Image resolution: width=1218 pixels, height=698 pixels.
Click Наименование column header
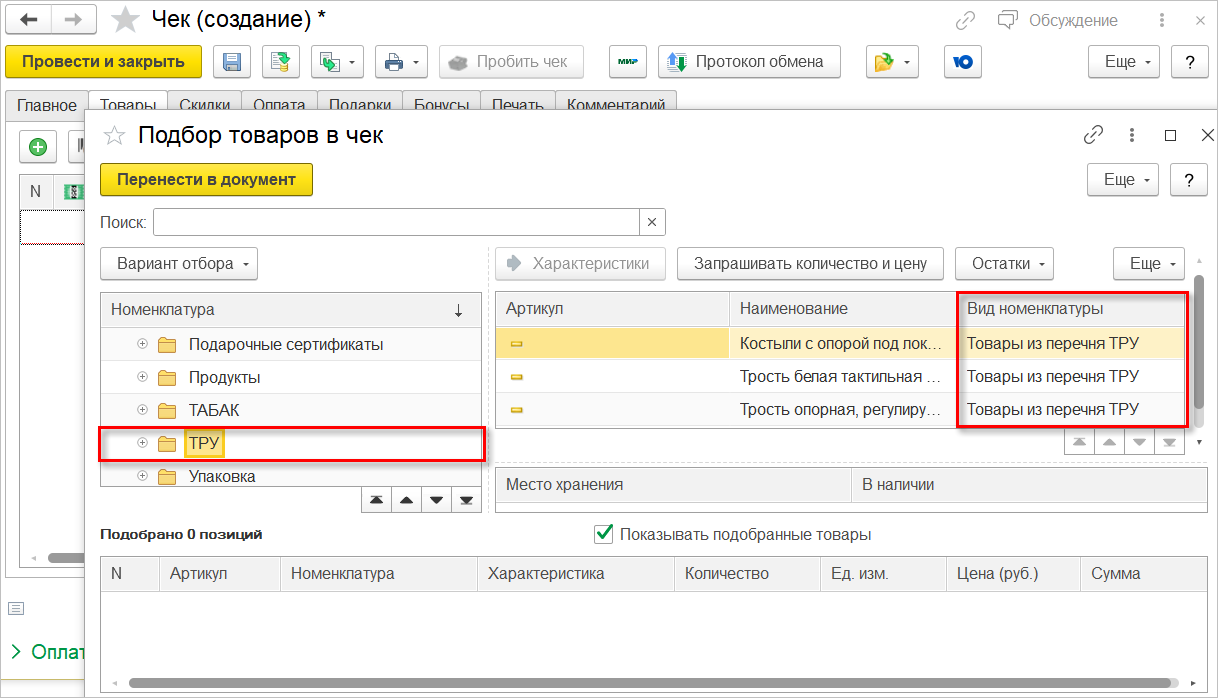pos(843,309)
